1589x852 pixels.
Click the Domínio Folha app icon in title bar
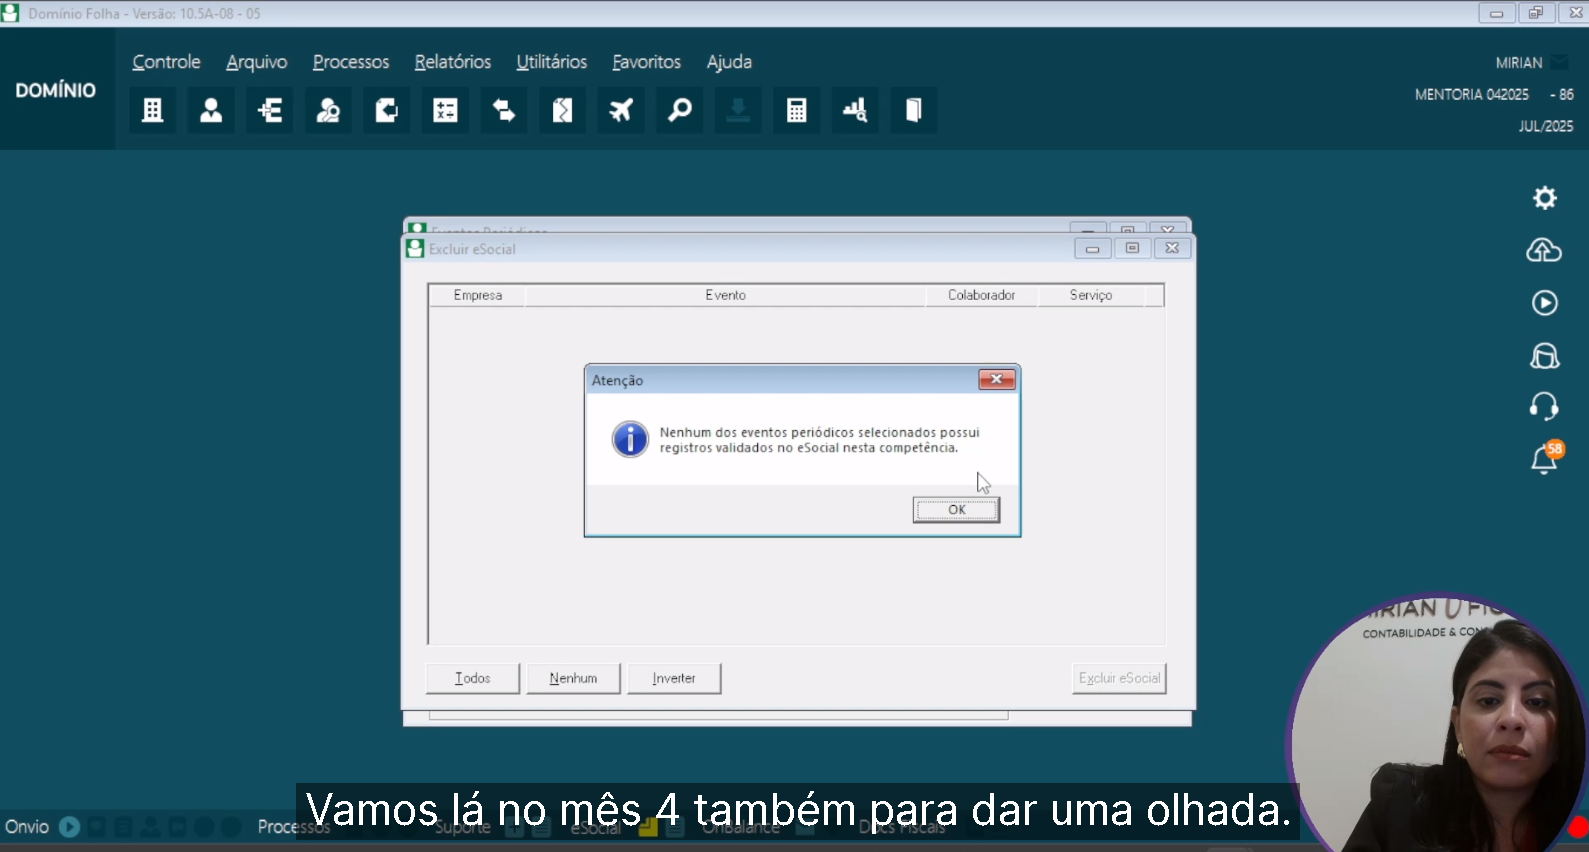[11, 13]
